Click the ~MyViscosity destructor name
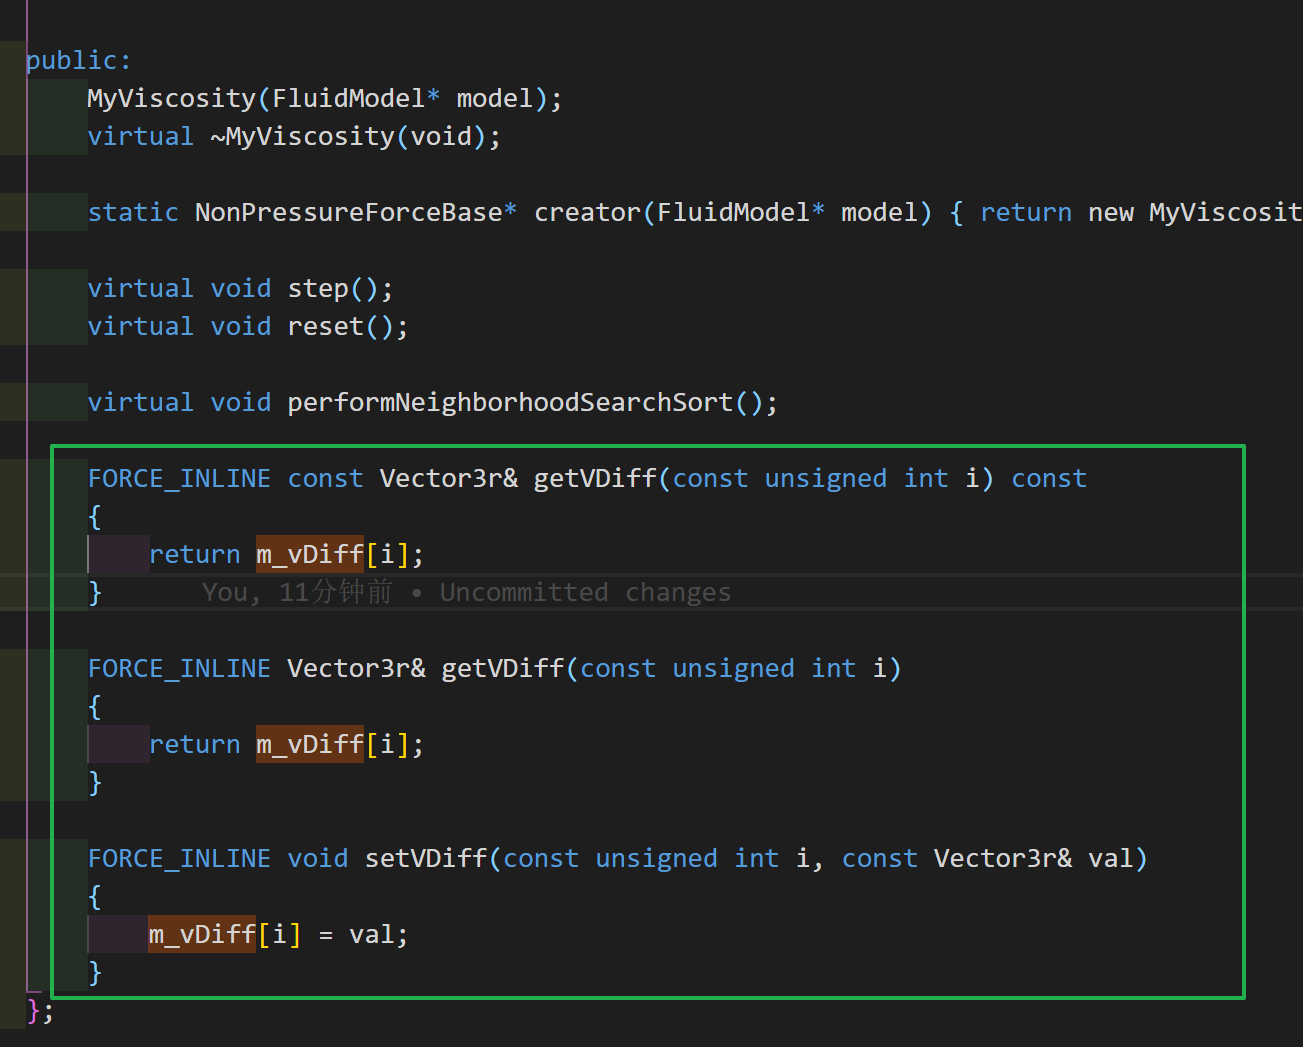This screenshot has width=1303, height=1047. (302, 136)
